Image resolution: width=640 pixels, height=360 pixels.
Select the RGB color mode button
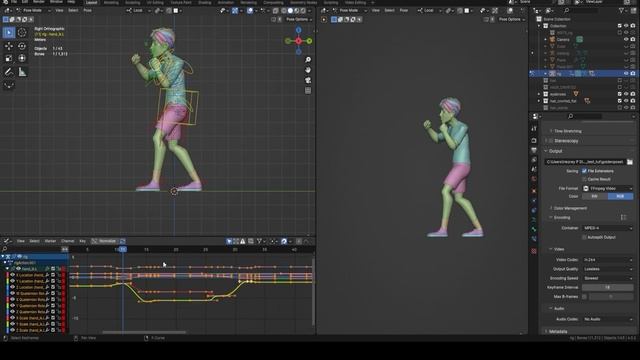click(620, 196)
